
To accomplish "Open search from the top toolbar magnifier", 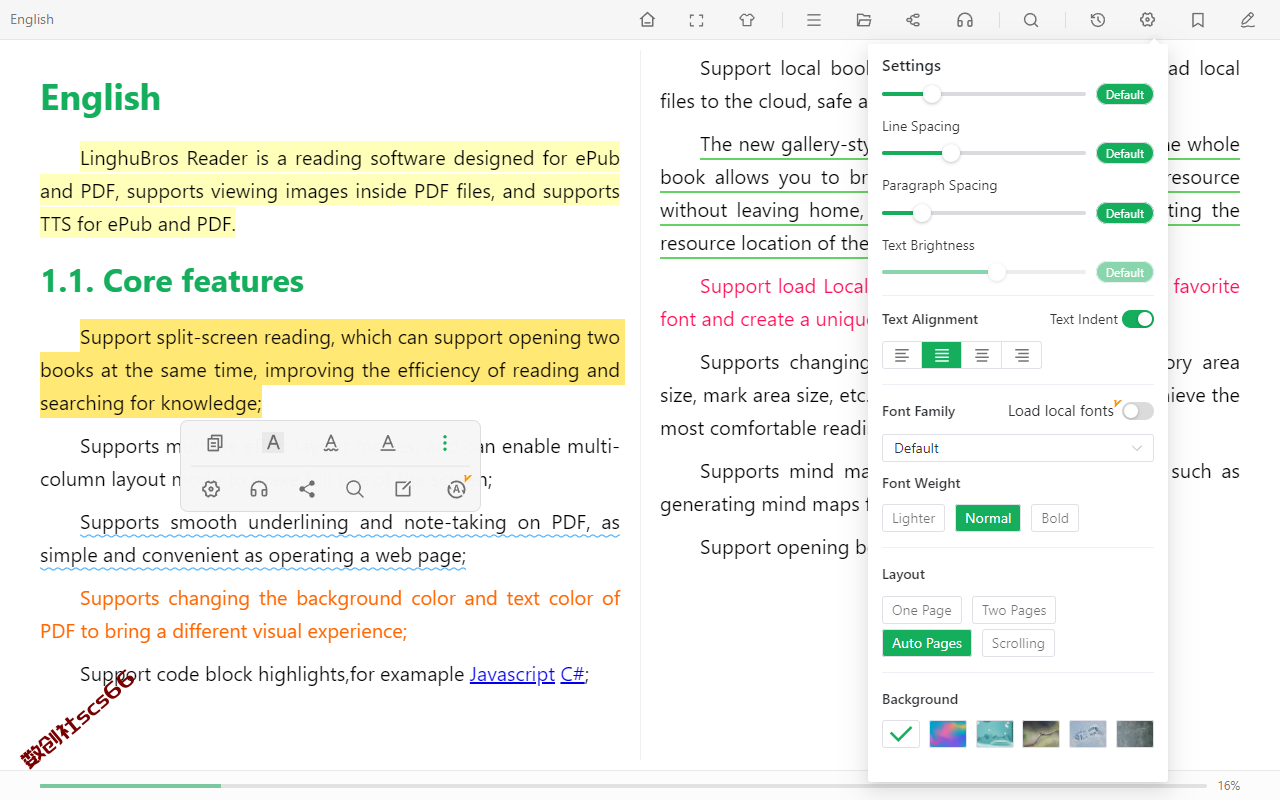I will click(x=1031, y=20).
